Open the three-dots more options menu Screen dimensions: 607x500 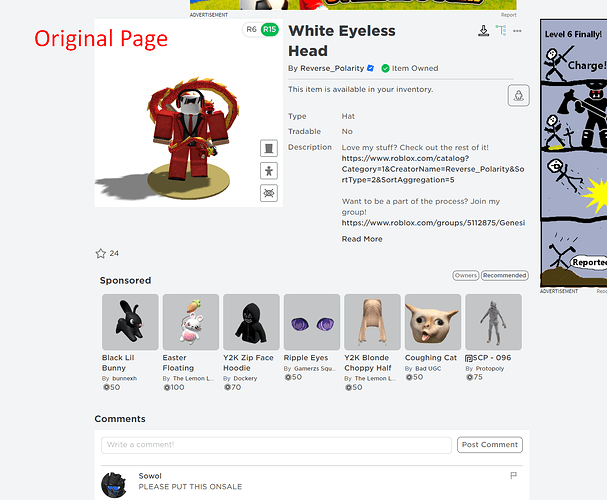(x=517, y=31)
